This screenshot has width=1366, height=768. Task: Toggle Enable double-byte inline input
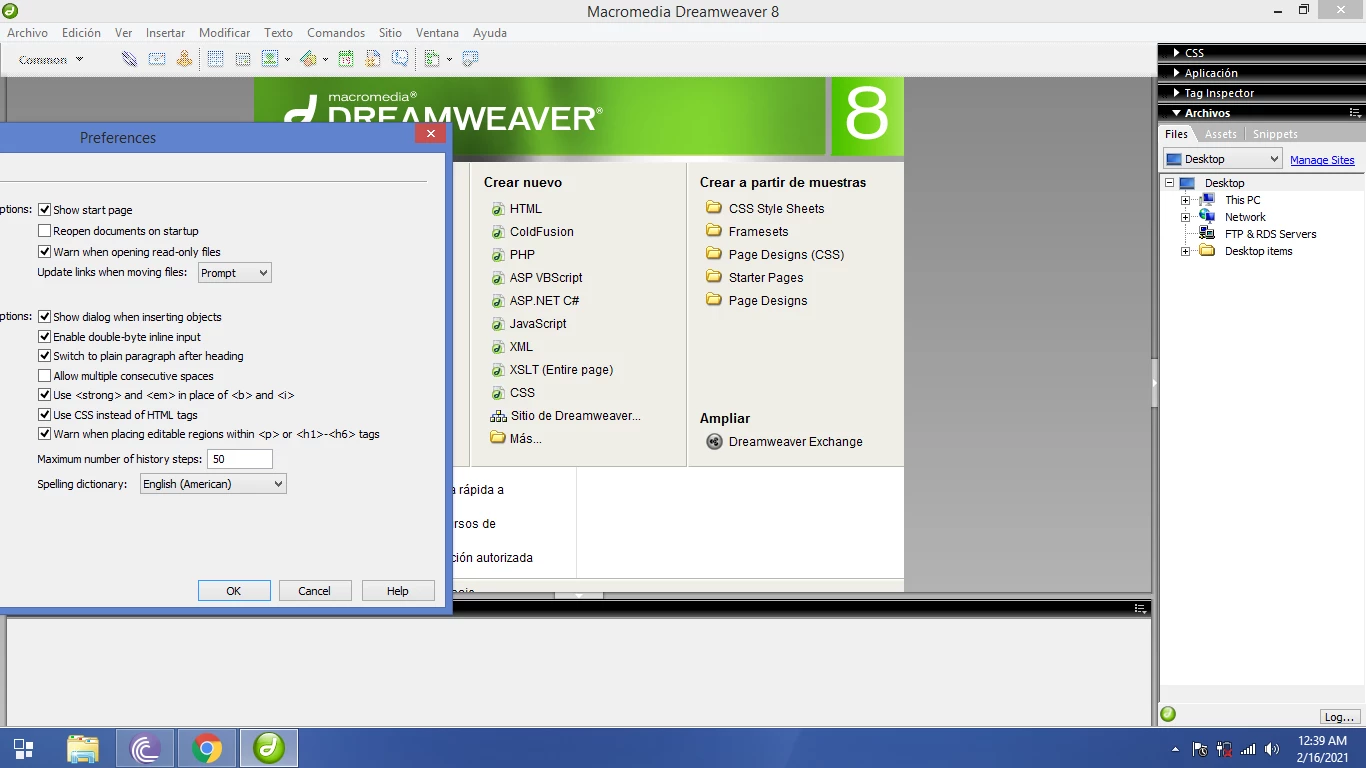click(x=44, y=337)
